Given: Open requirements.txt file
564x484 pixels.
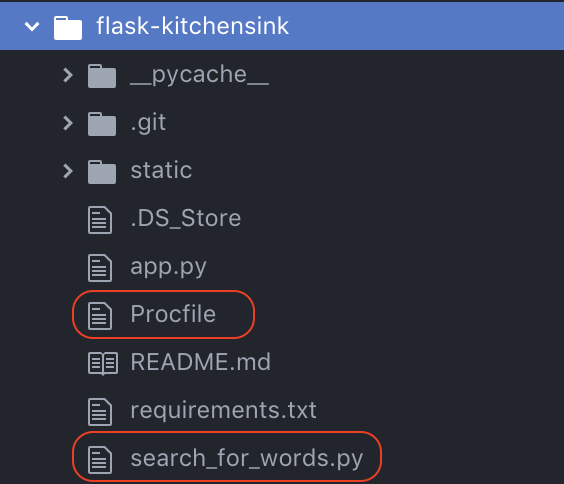Looking at the screenshot, I should point(223,410).
